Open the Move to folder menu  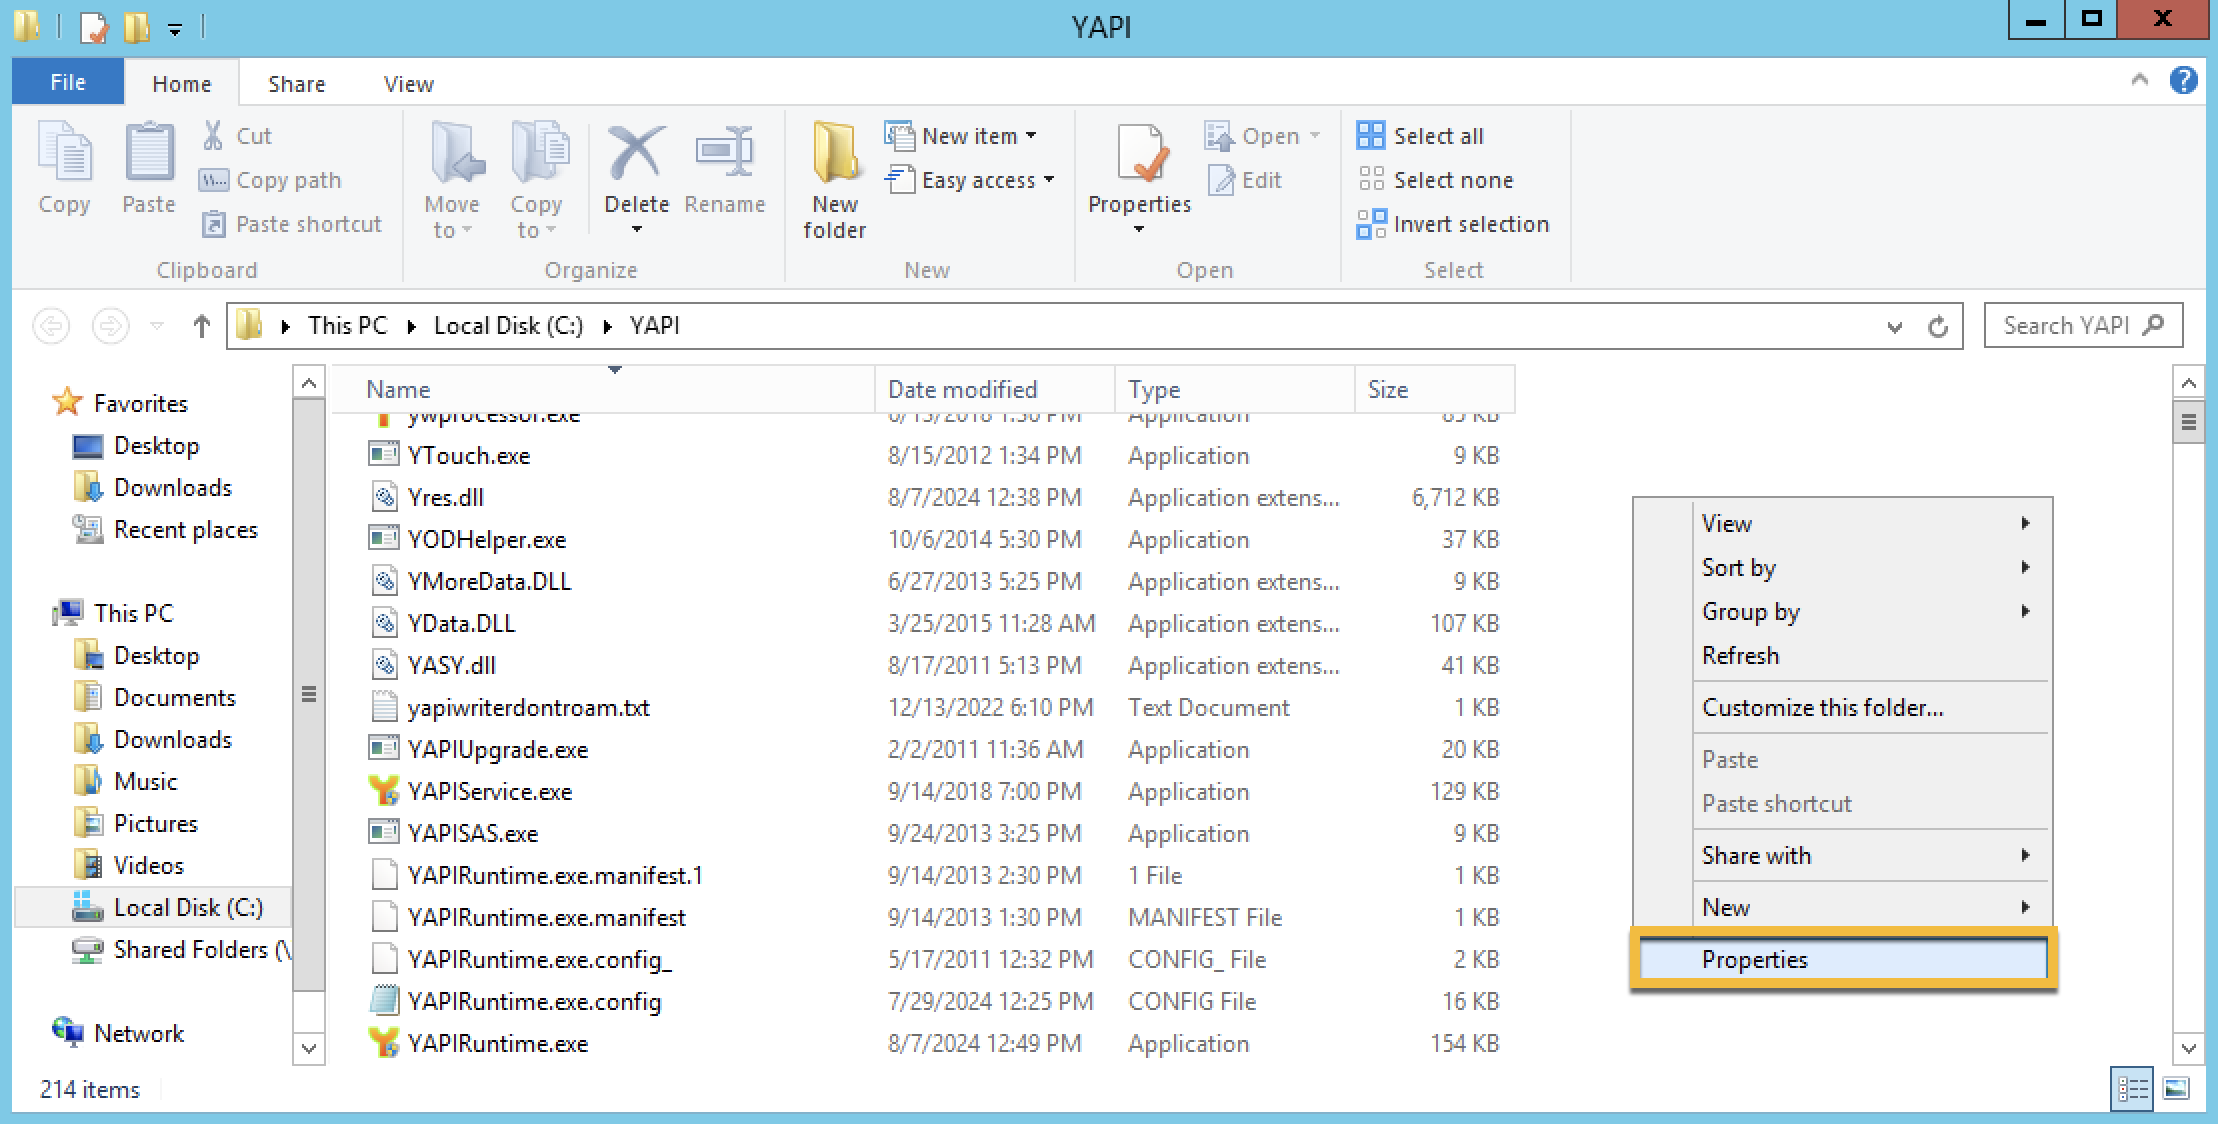(x=452, y=180)
